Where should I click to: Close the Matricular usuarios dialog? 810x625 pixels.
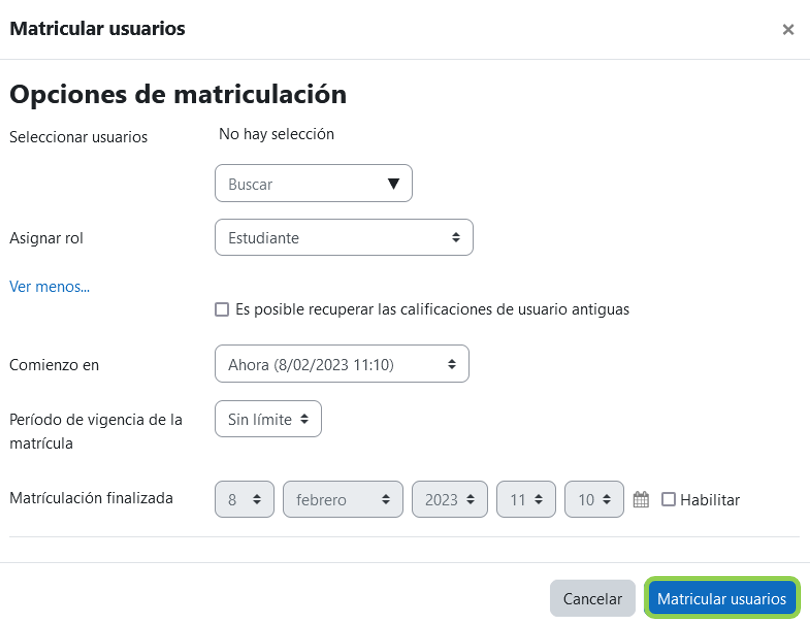pyautogui.click(x=789, y=29)
